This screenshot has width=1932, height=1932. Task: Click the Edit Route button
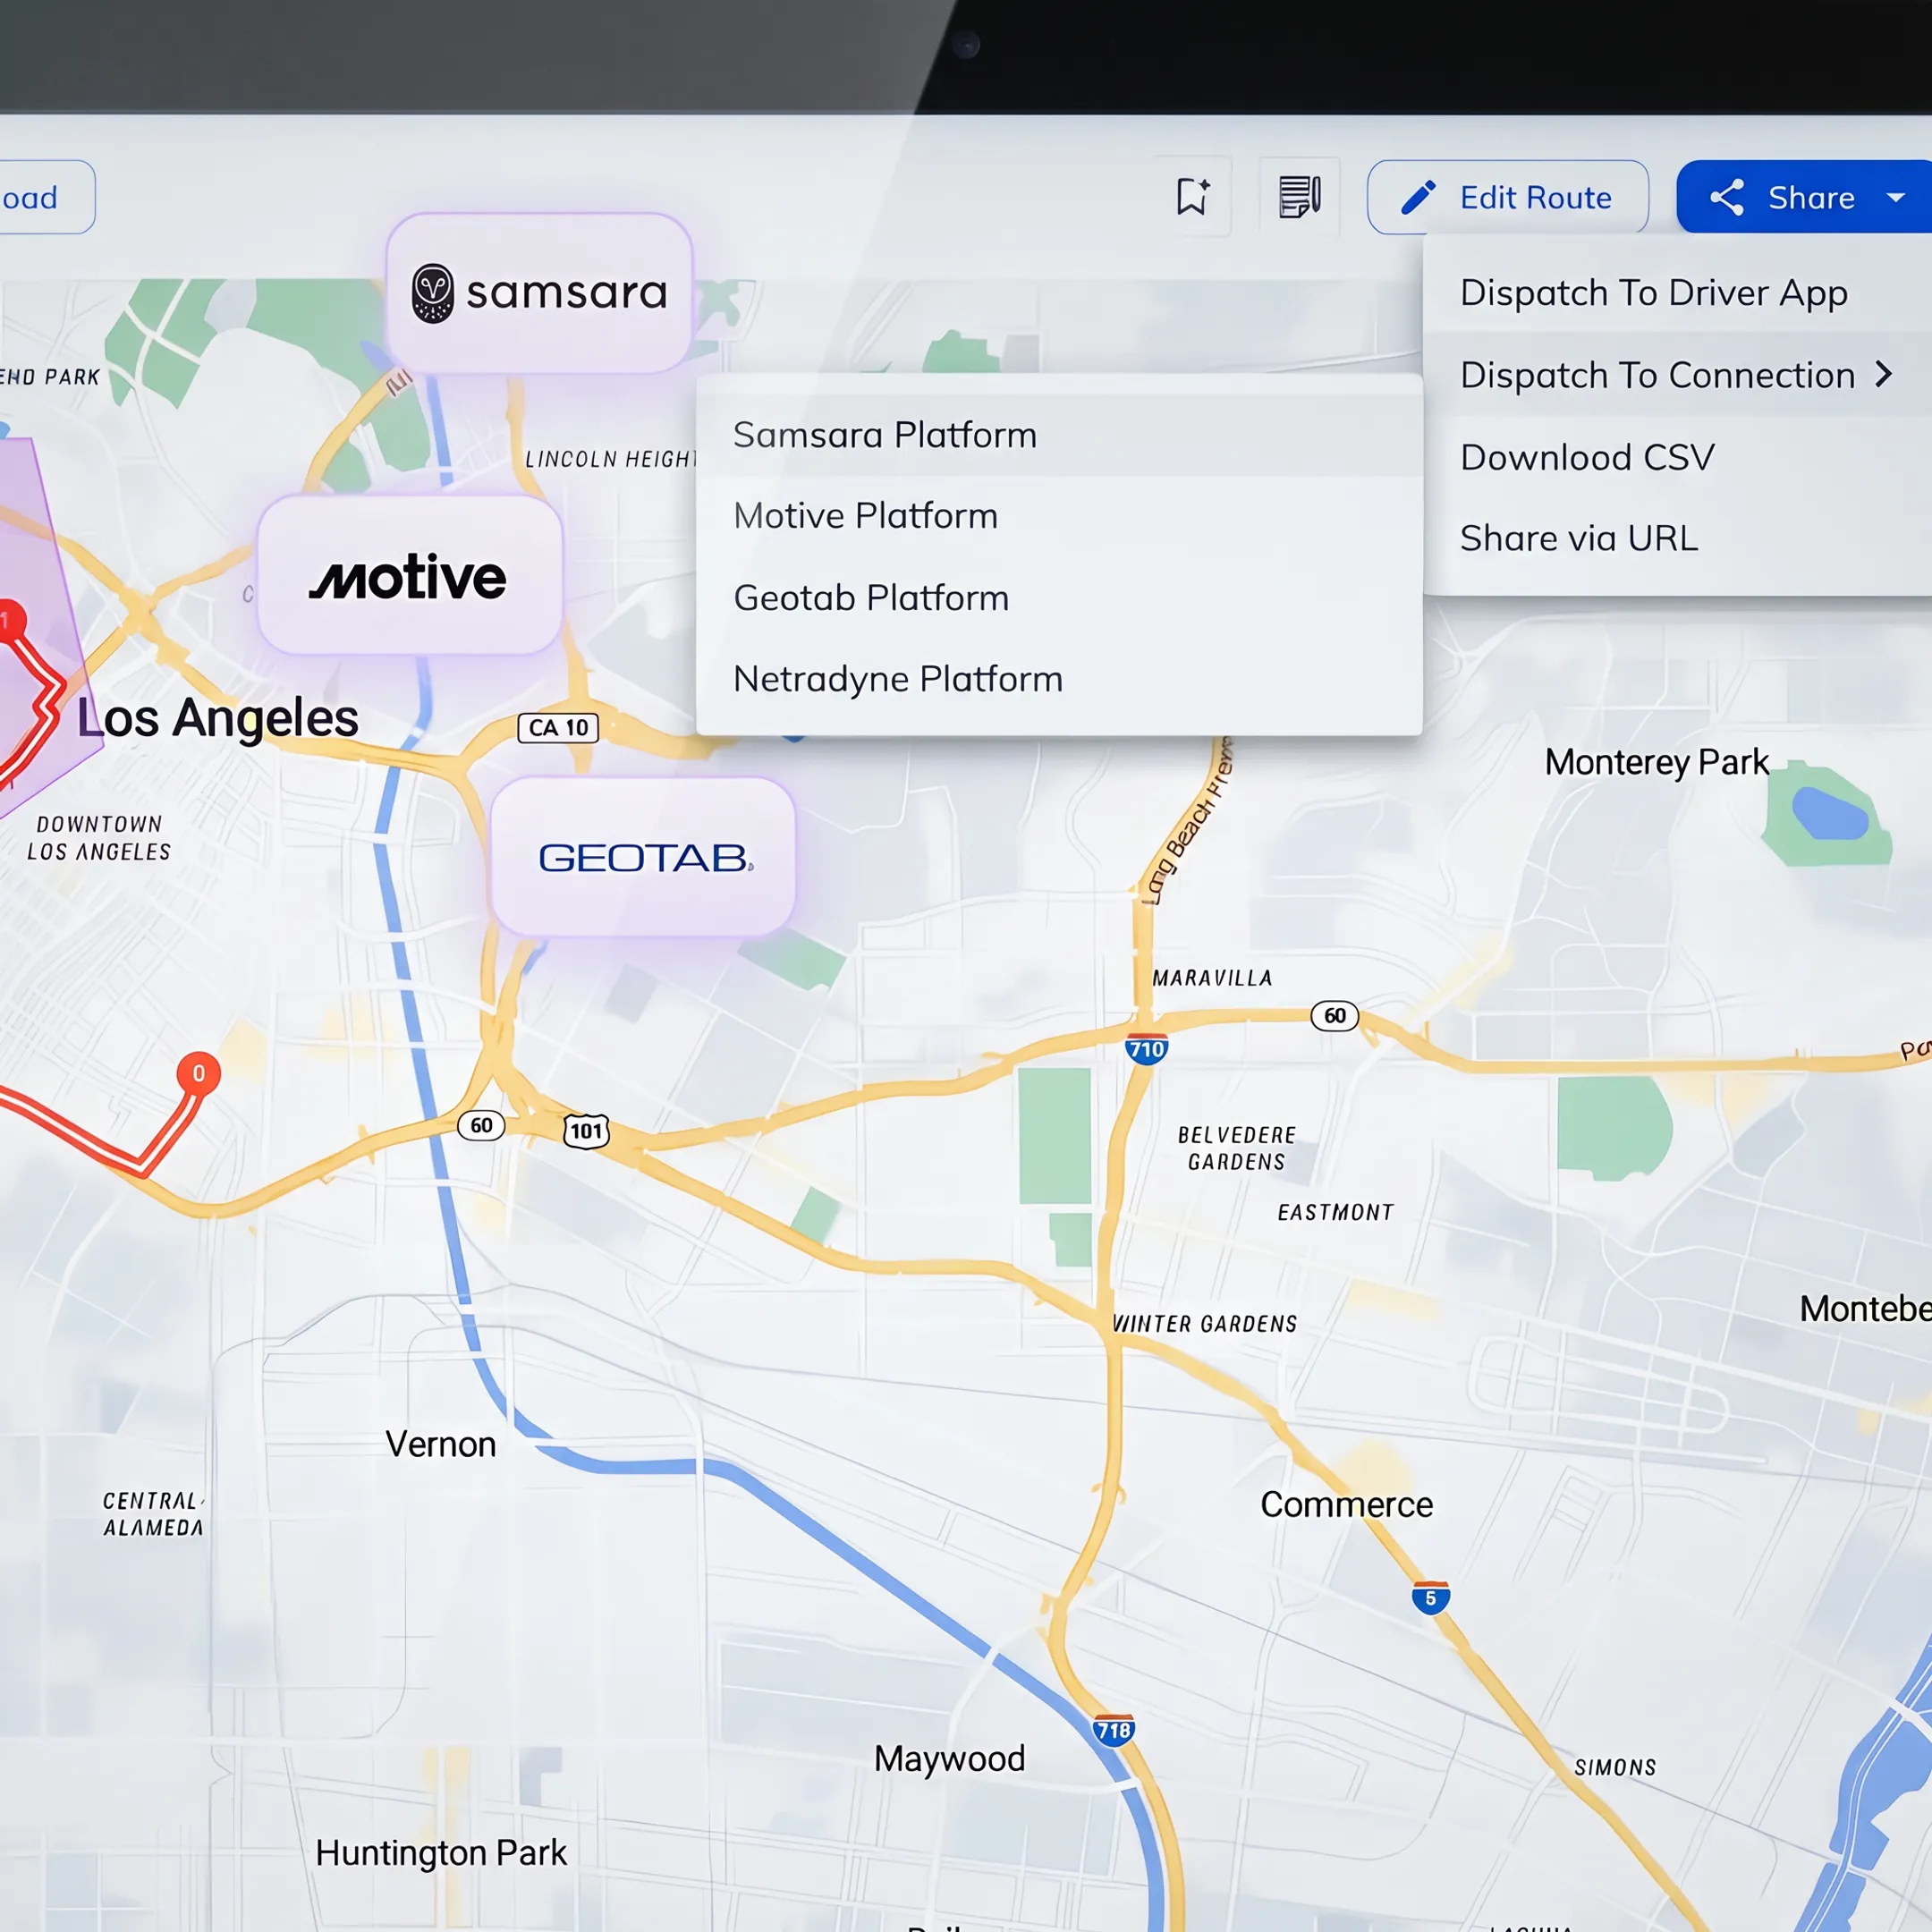click(x=1507, y=197)
